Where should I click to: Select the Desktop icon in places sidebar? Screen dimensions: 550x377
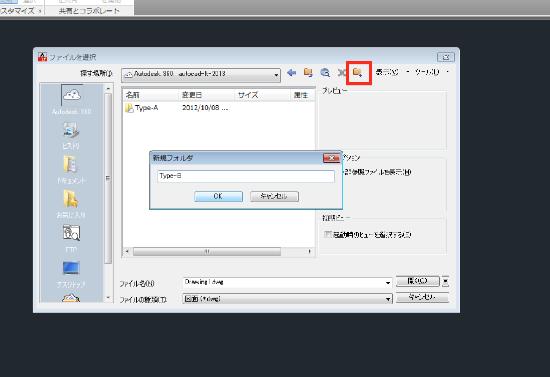[71, 268]
